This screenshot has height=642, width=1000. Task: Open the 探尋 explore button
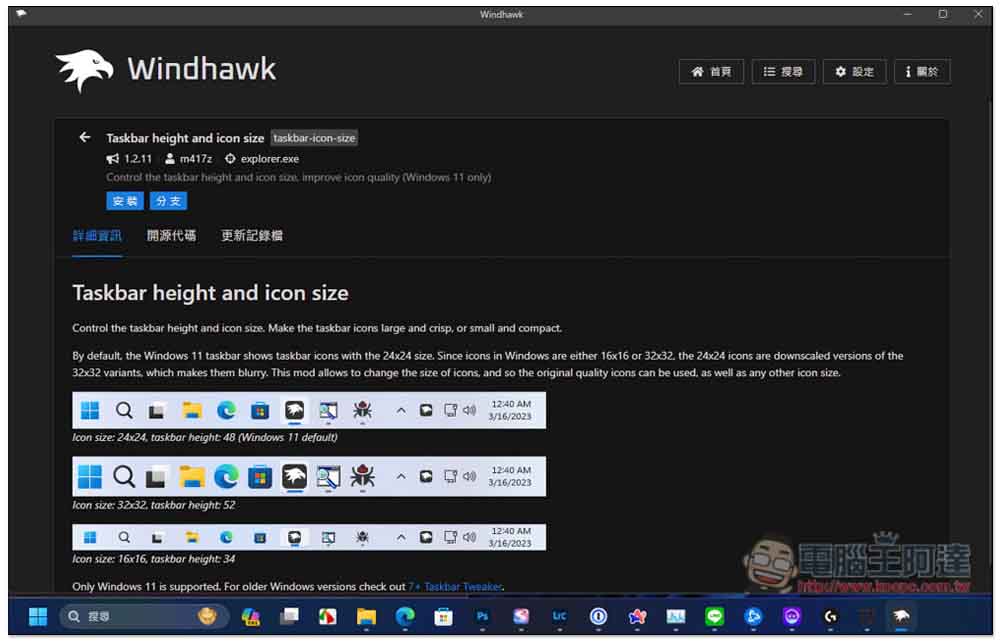pyautogui.click(x=783, y=71)
